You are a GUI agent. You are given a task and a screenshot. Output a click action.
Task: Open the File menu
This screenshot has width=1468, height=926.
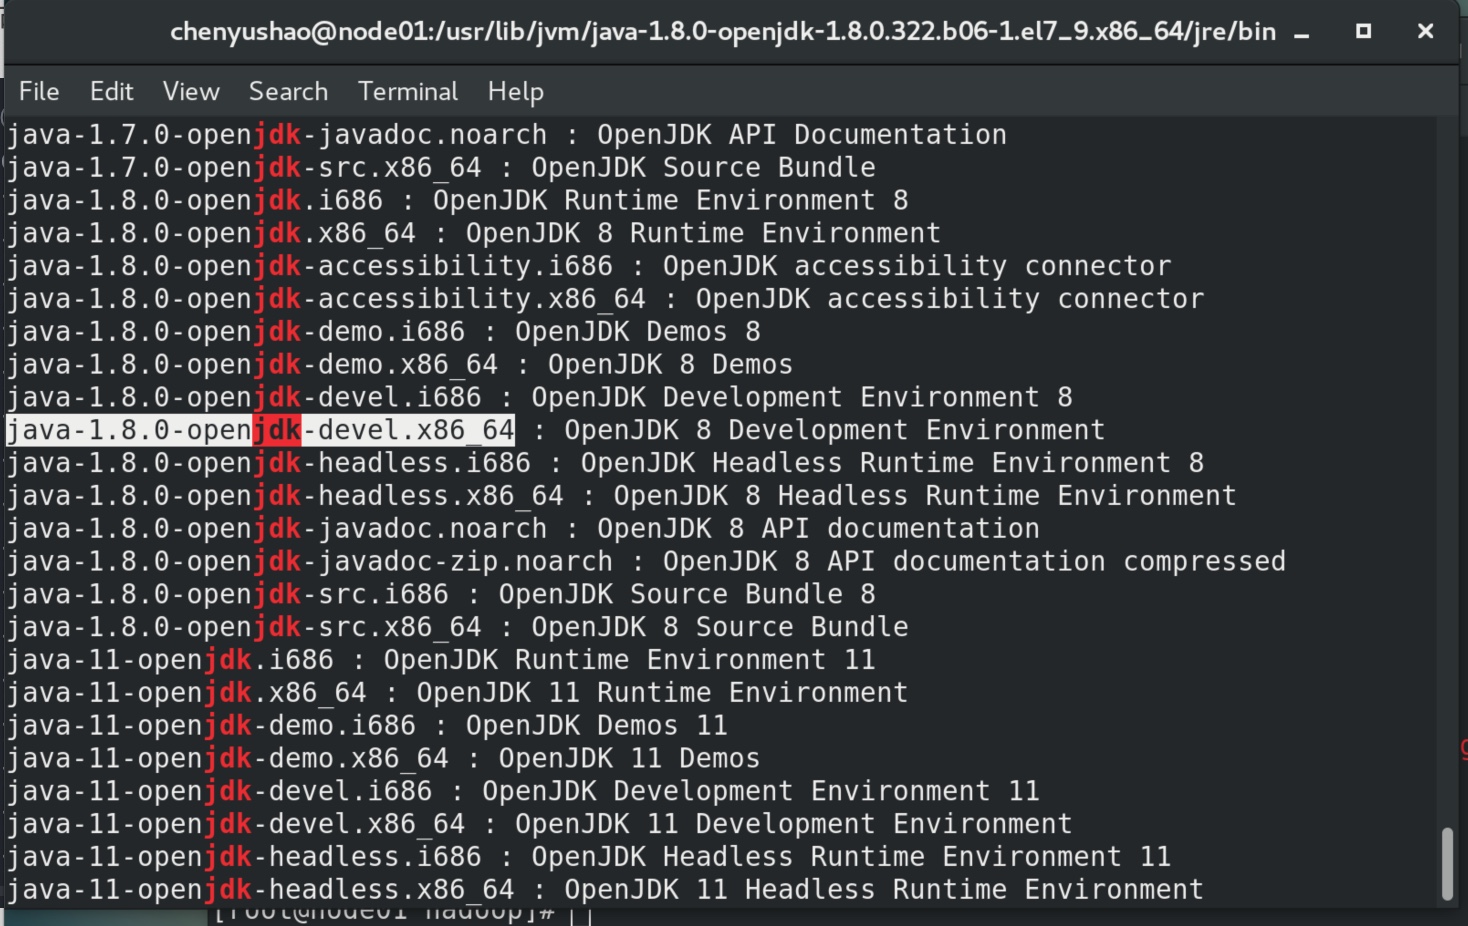tap(39, 91)
